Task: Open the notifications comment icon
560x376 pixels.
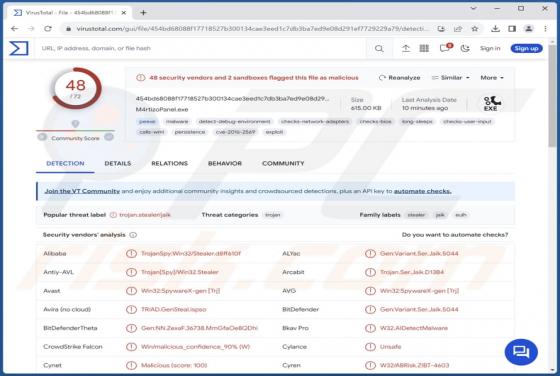Action: coord(445,48)
